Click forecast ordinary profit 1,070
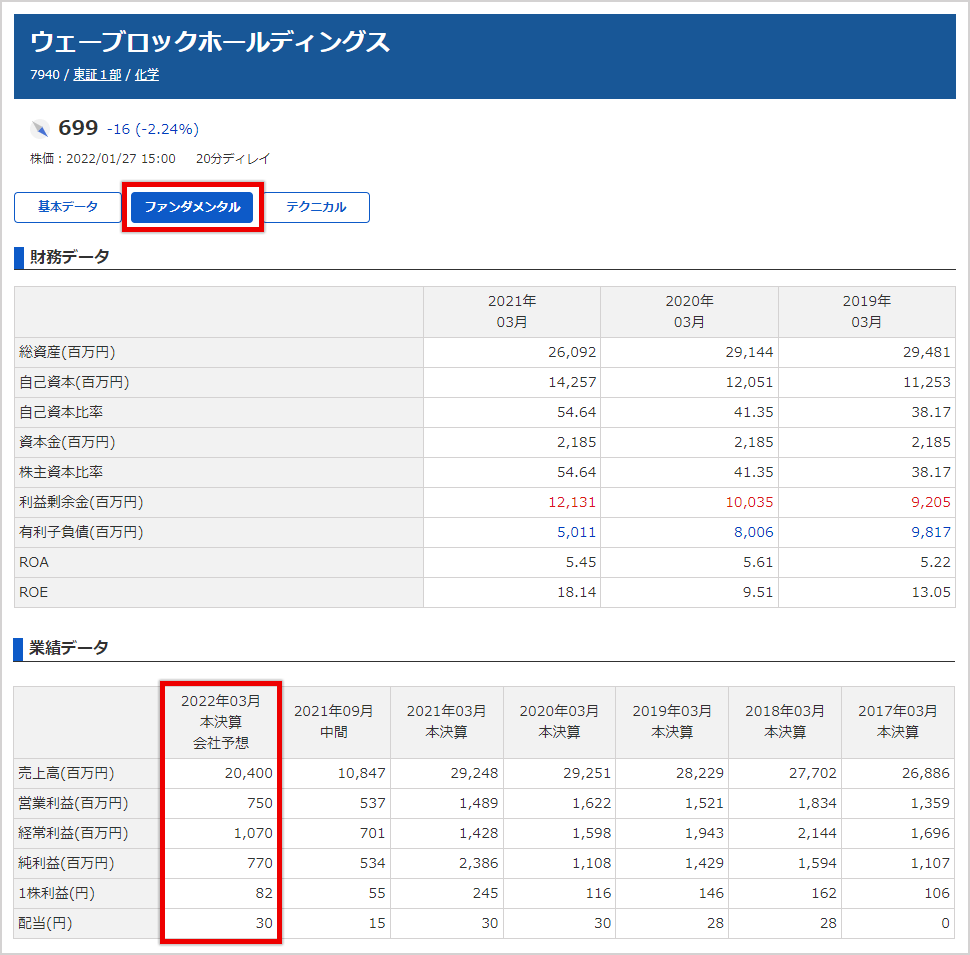The height and width of the screenshot is (955, 970). pos(253,833)
